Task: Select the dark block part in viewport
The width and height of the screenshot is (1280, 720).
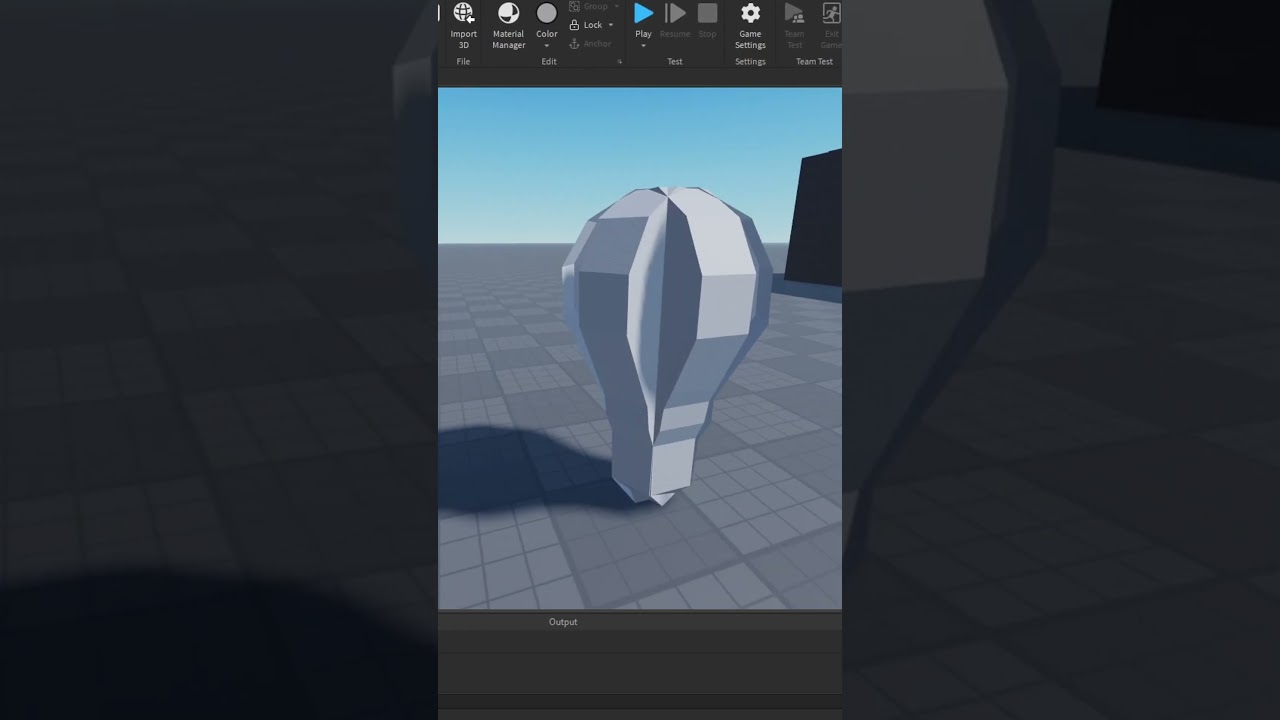Action: pyautogui.click(x=814, y=220)
